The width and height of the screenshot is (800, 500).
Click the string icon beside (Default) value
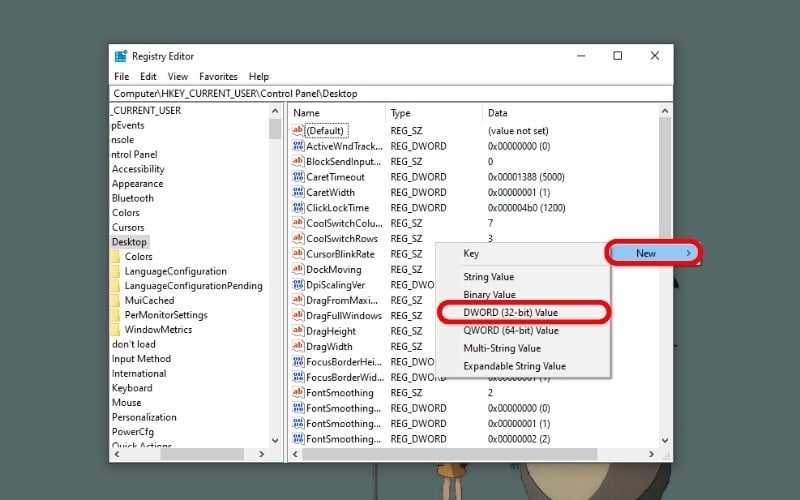(298, 130)
